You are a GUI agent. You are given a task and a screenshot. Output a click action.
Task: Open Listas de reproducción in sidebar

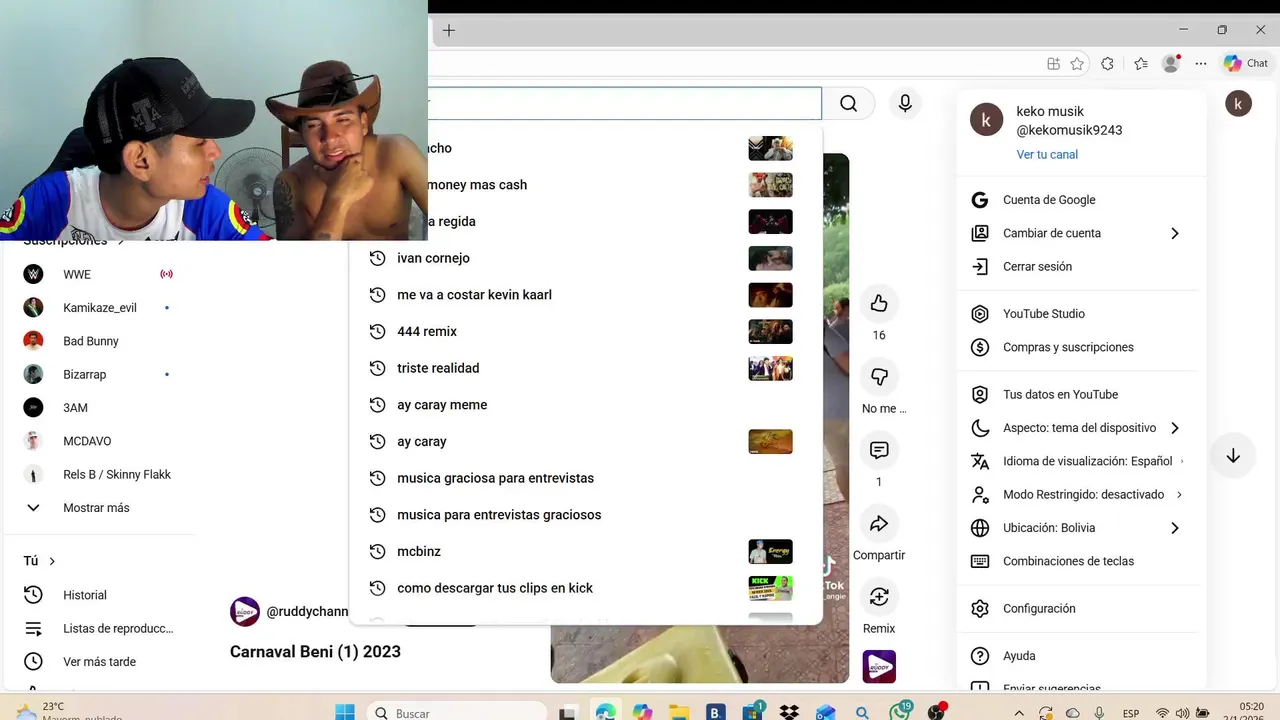tap(98, 628)
